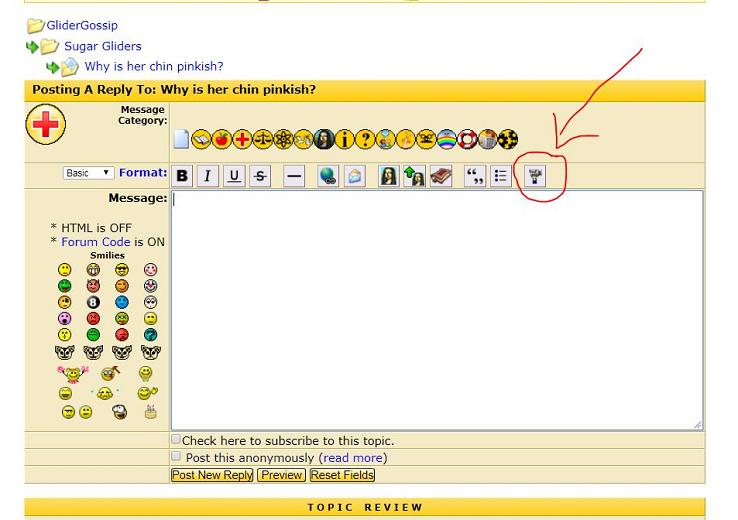Insert the green tongue-out smiley

[64, 286]
